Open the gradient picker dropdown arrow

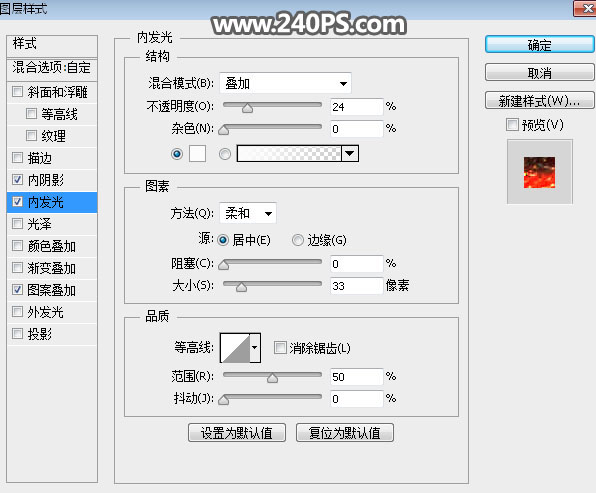pos(350,154)
